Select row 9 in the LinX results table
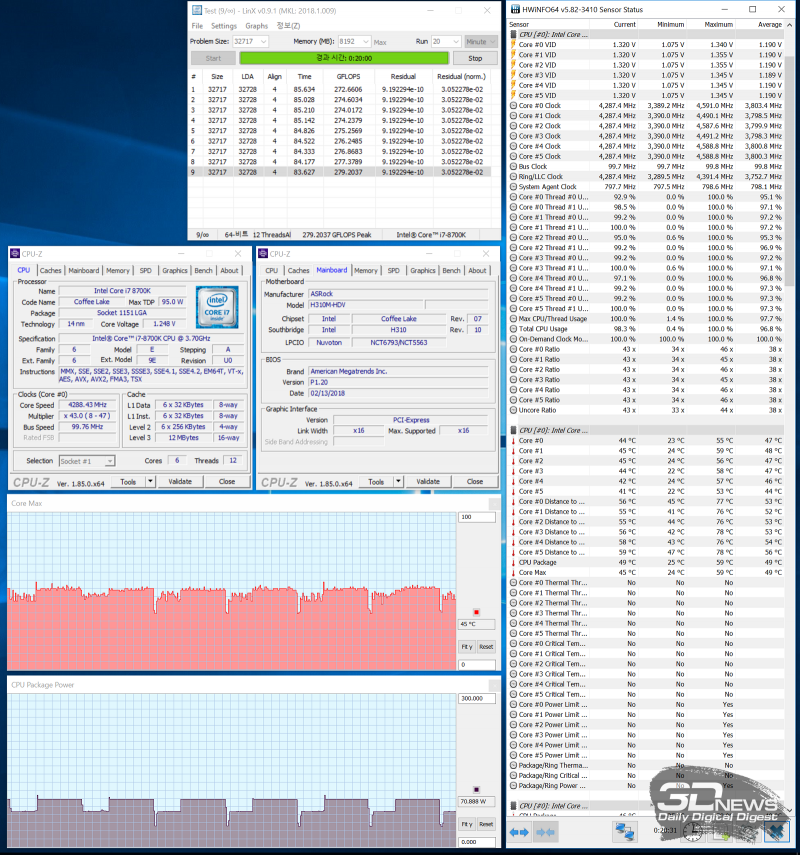The image size is (800, 855). point(340,172)
